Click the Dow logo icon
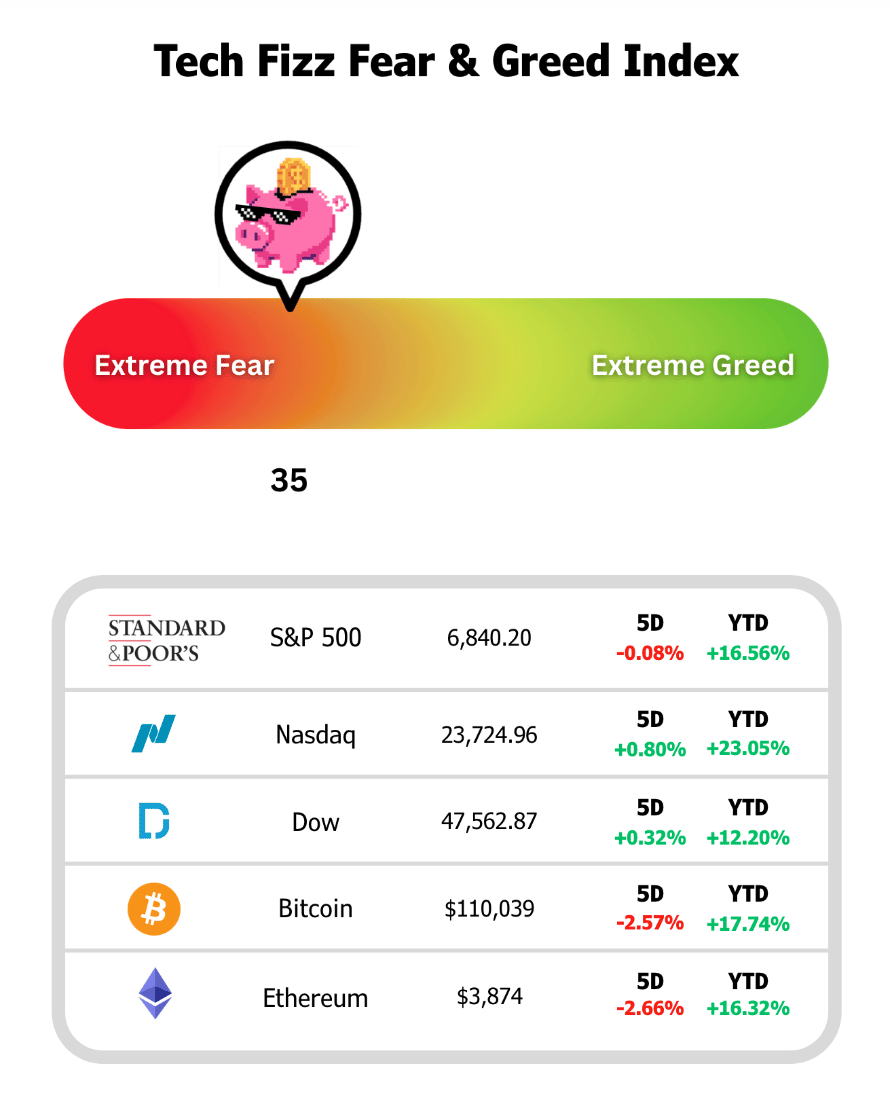892x1094 pixels. click(153, 821)
